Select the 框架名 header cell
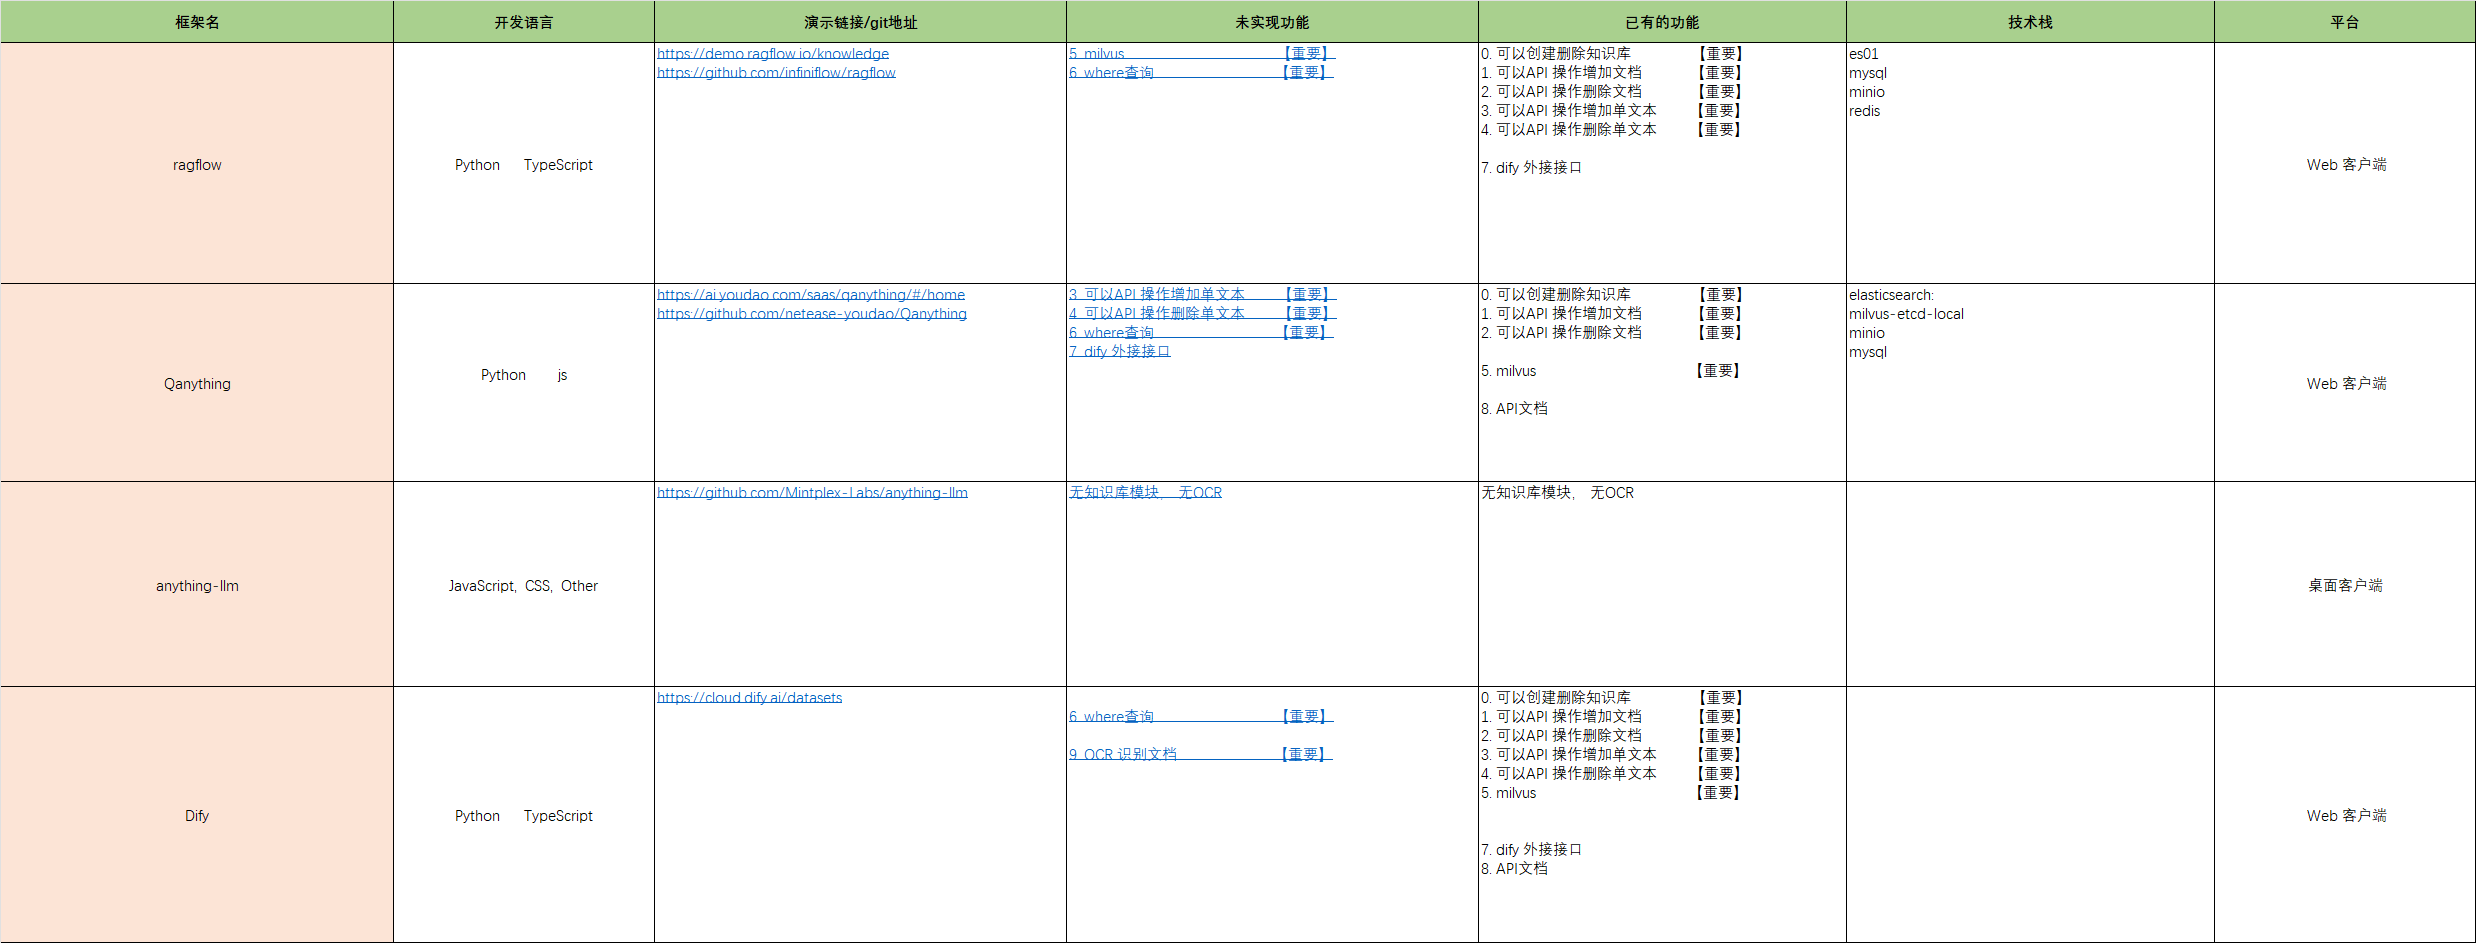 pos(197,22)
